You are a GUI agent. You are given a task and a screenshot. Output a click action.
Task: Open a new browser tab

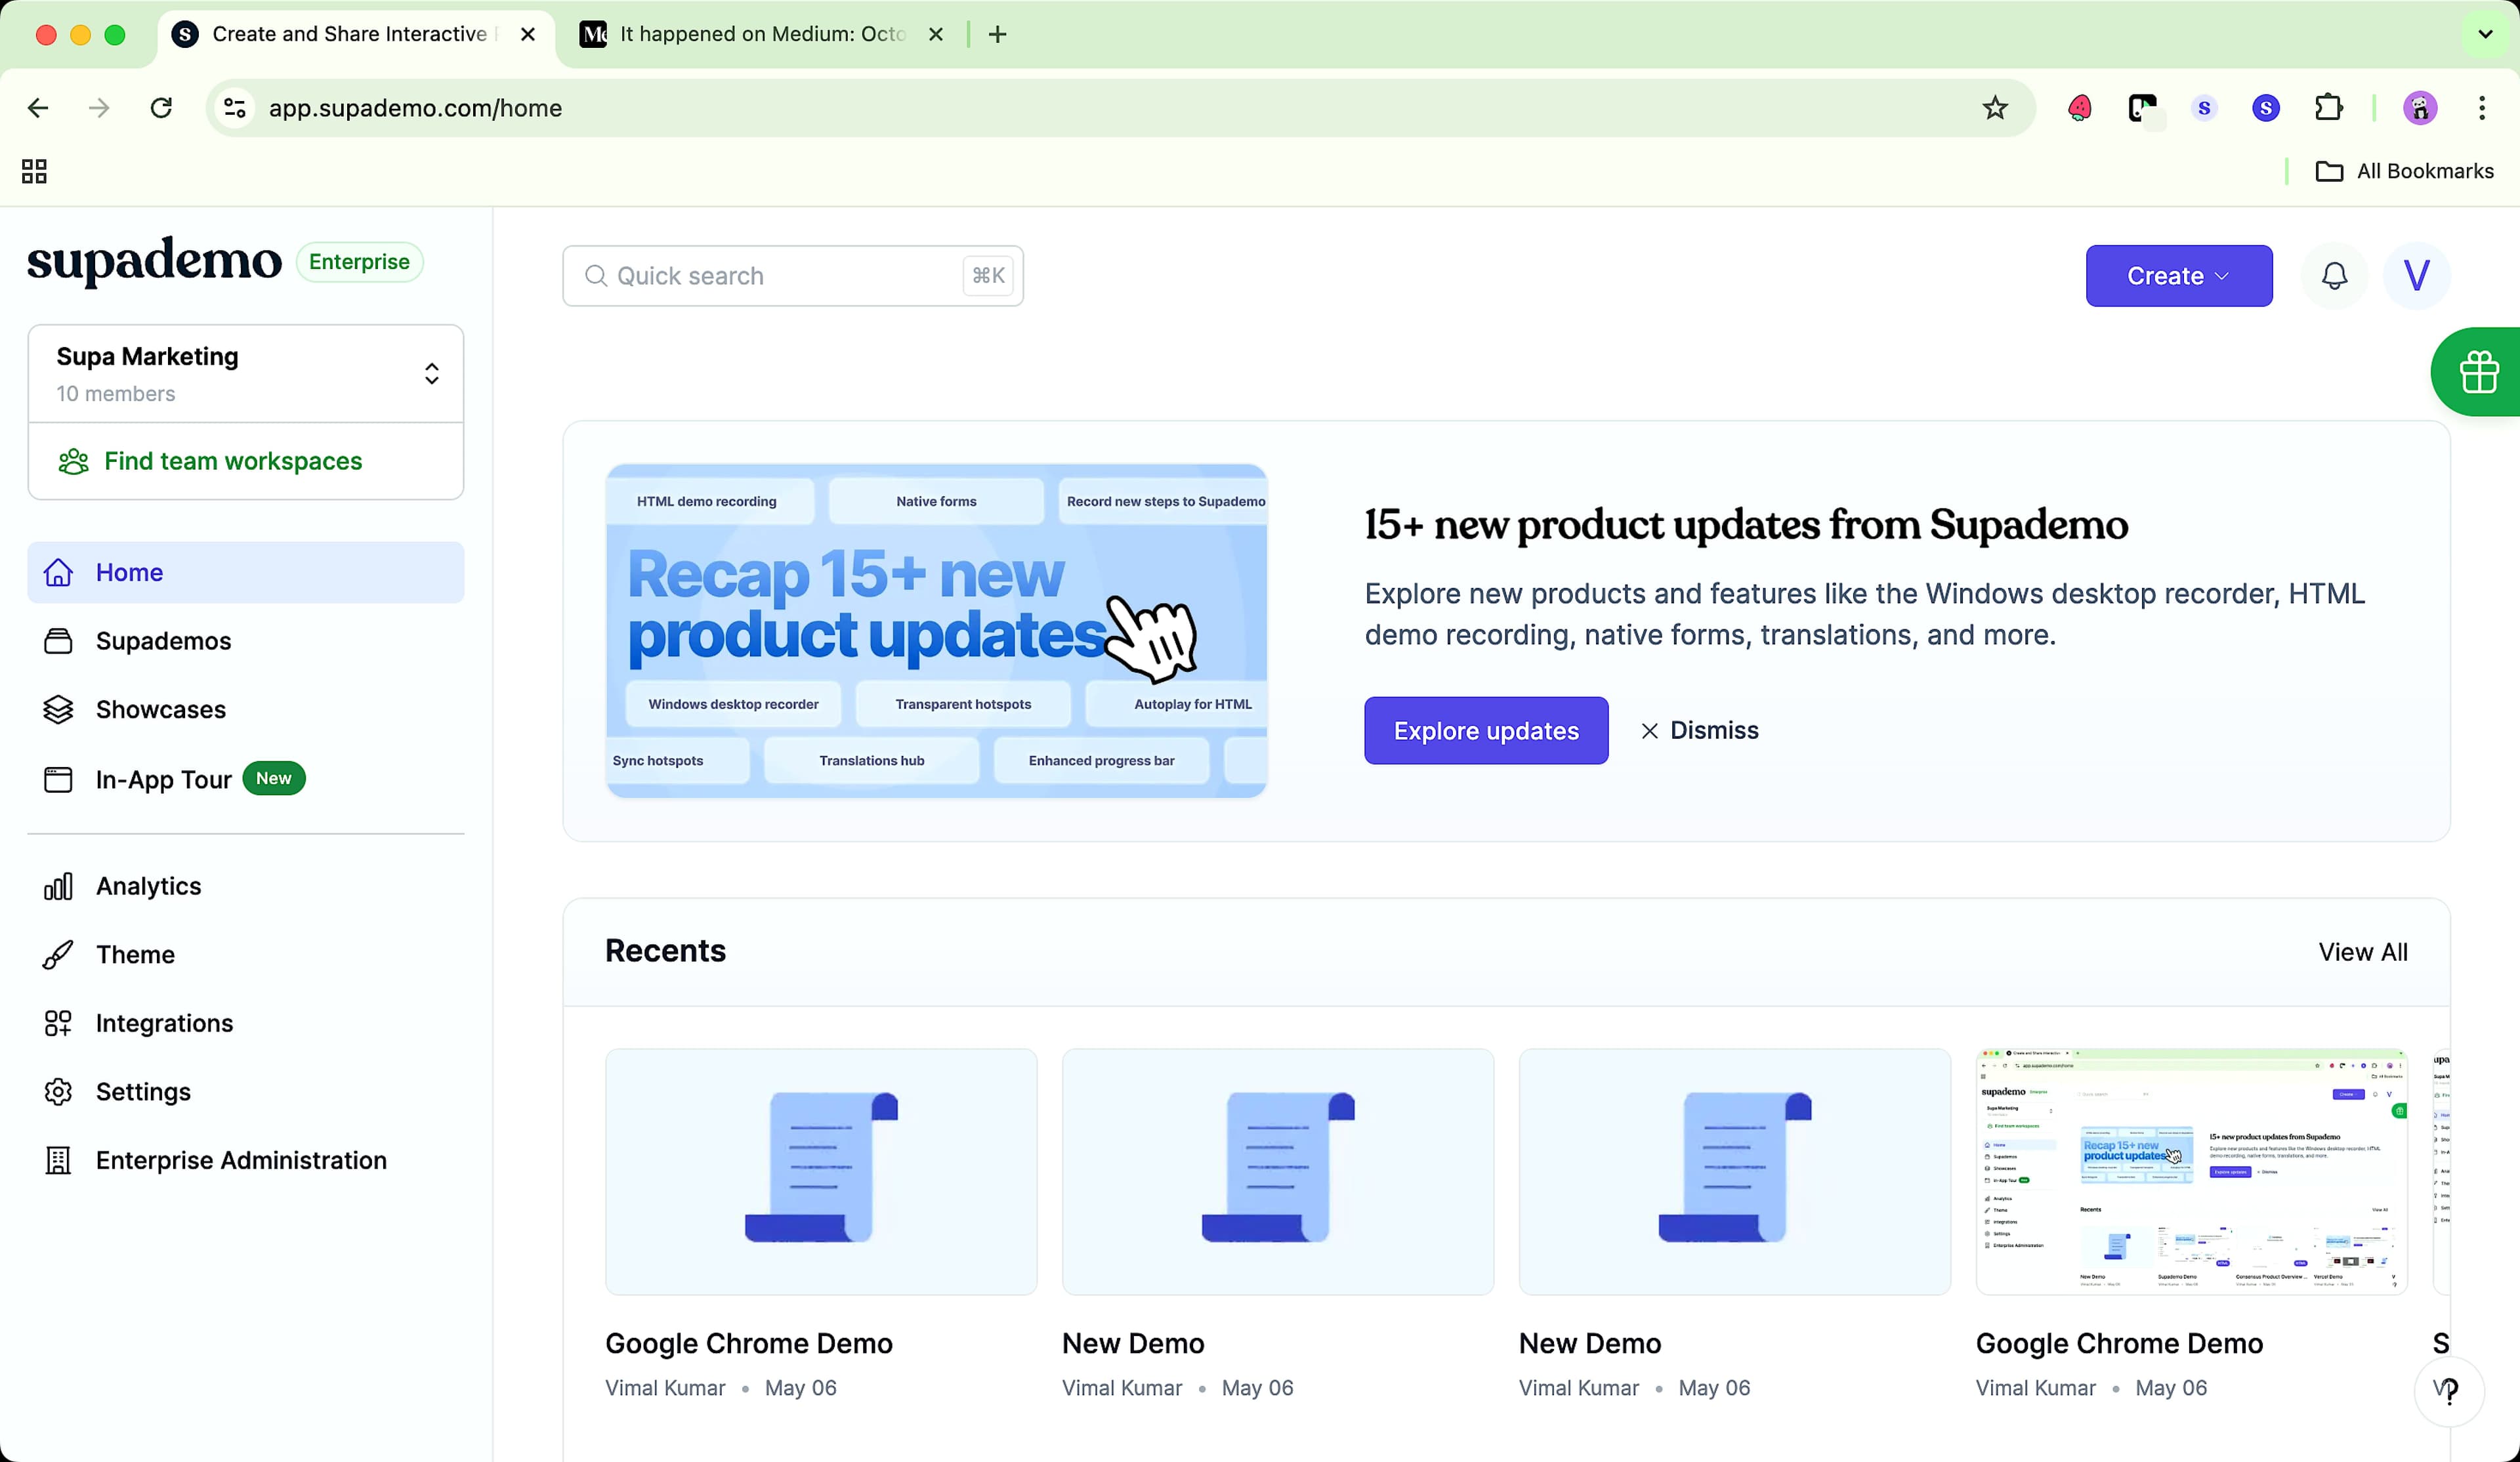997,34
